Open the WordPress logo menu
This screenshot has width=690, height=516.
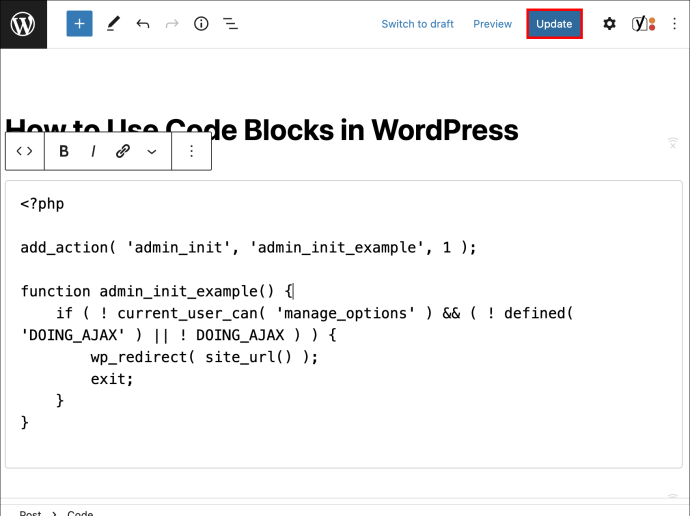[23, 24]
